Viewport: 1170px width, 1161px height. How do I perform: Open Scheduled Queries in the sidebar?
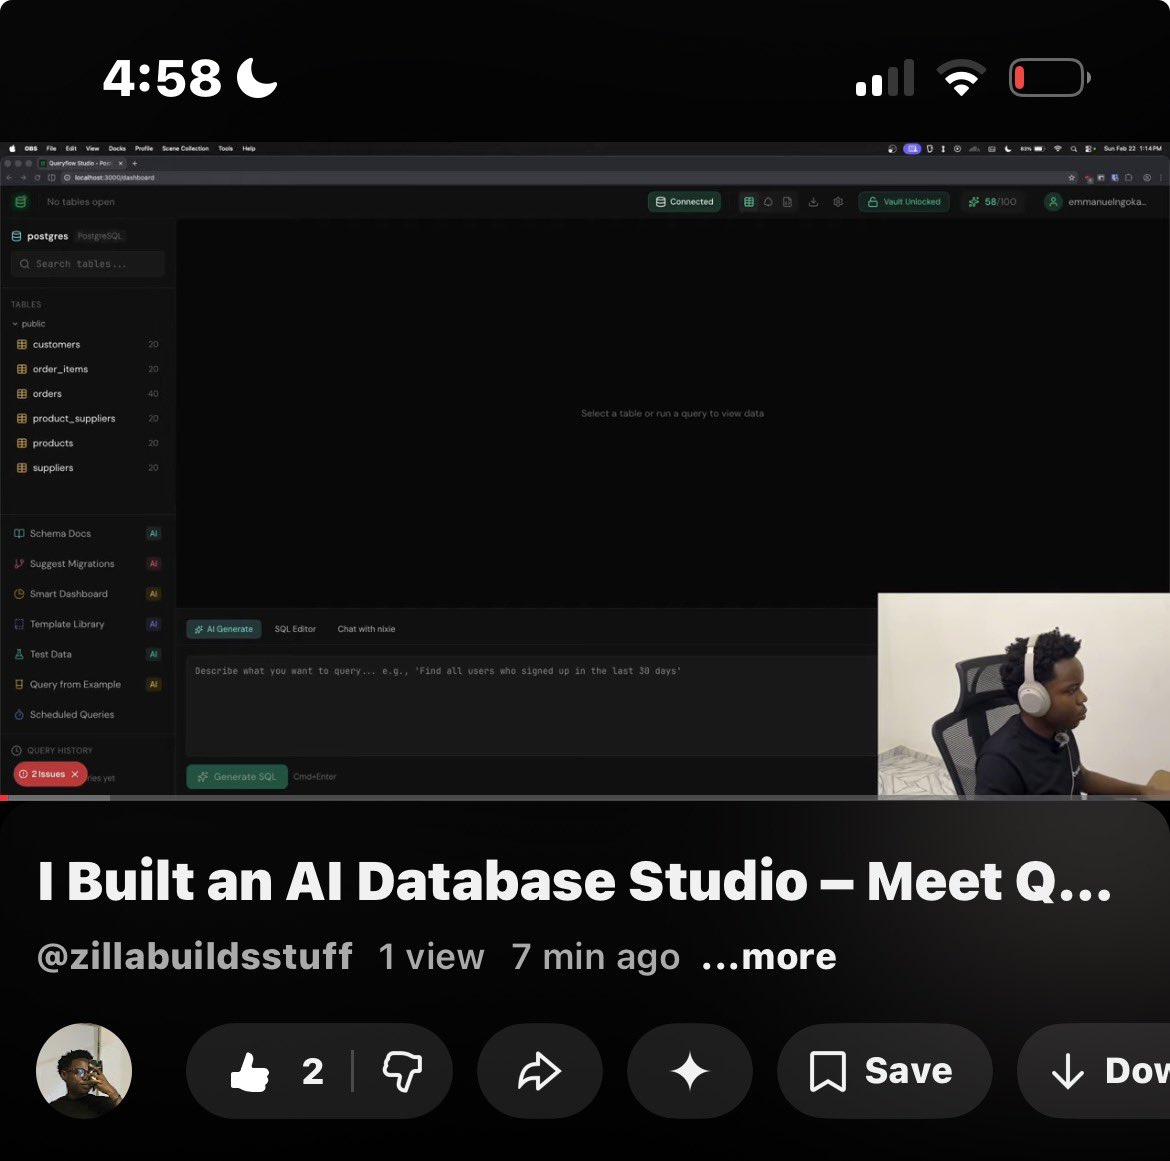tap(88, 714)
